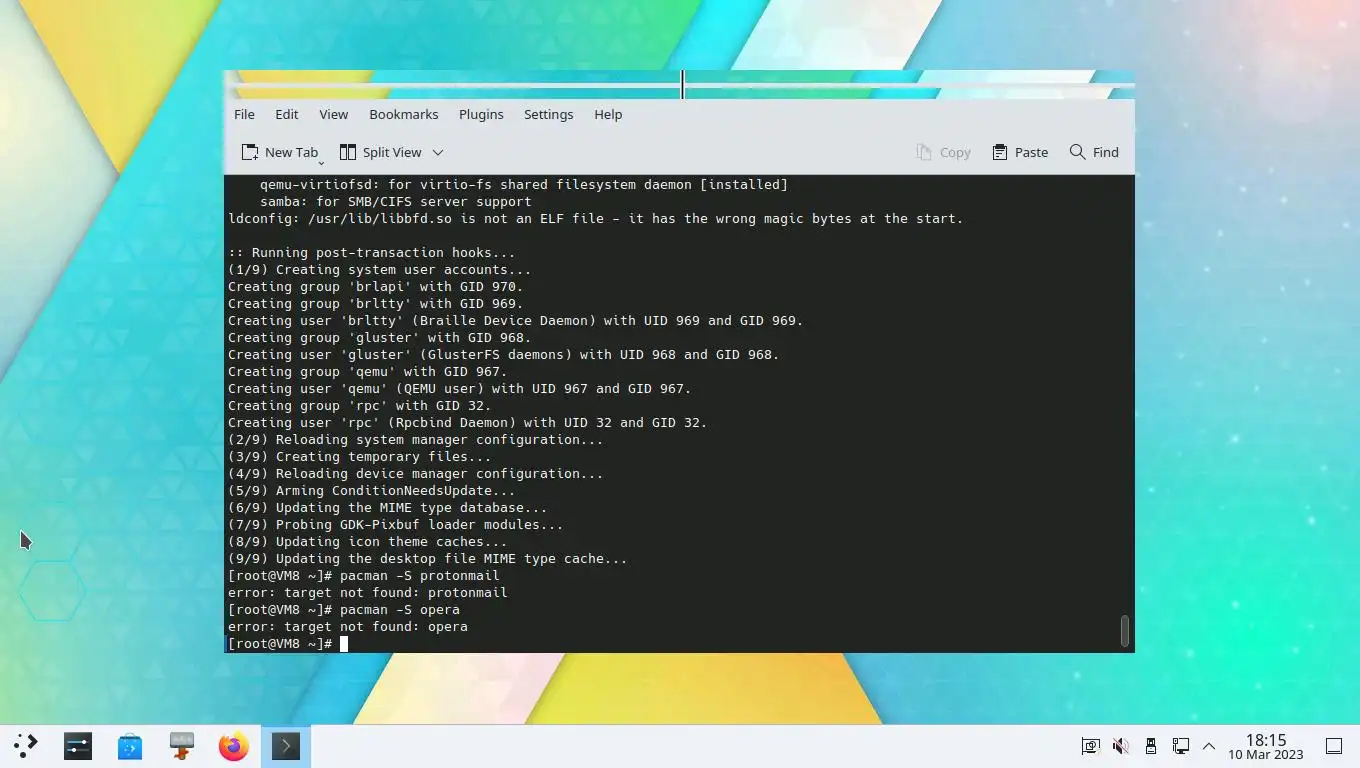Open the Help menu

(x=608, y=114)
